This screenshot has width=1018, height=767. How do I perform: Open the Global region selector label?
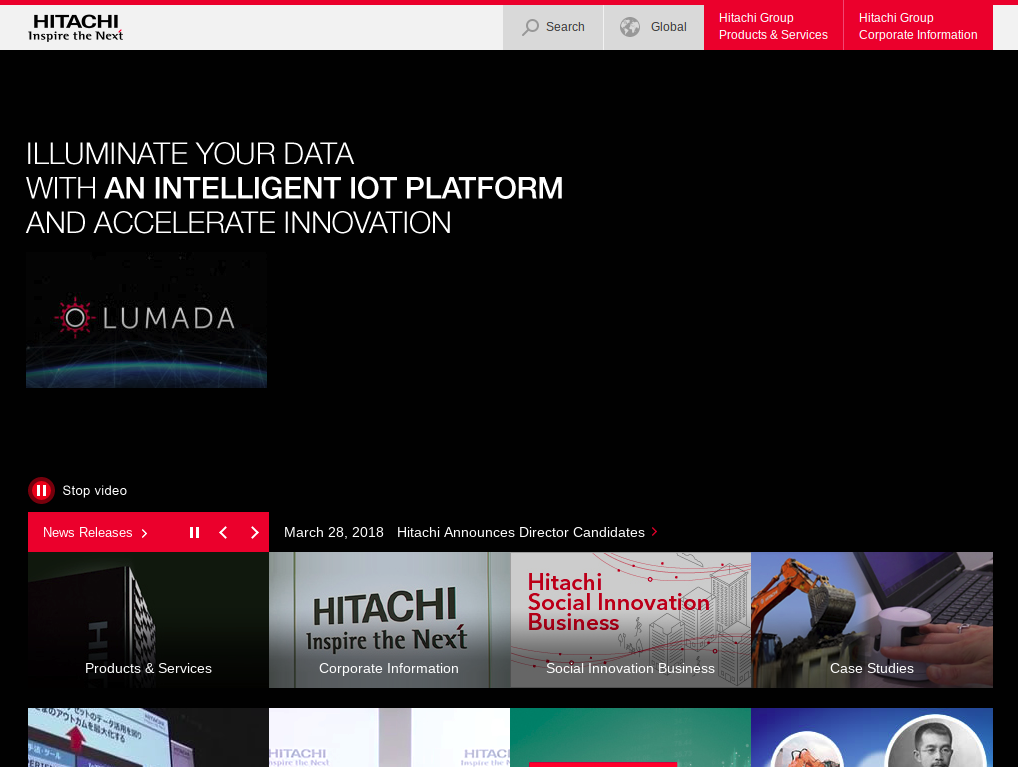coord(669,27)
